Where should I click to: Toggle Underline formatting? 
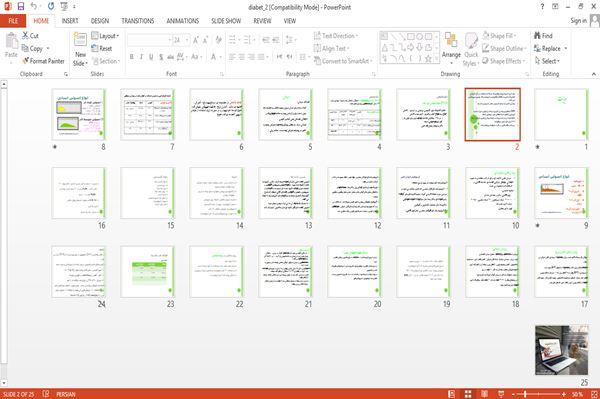point(151,57)
